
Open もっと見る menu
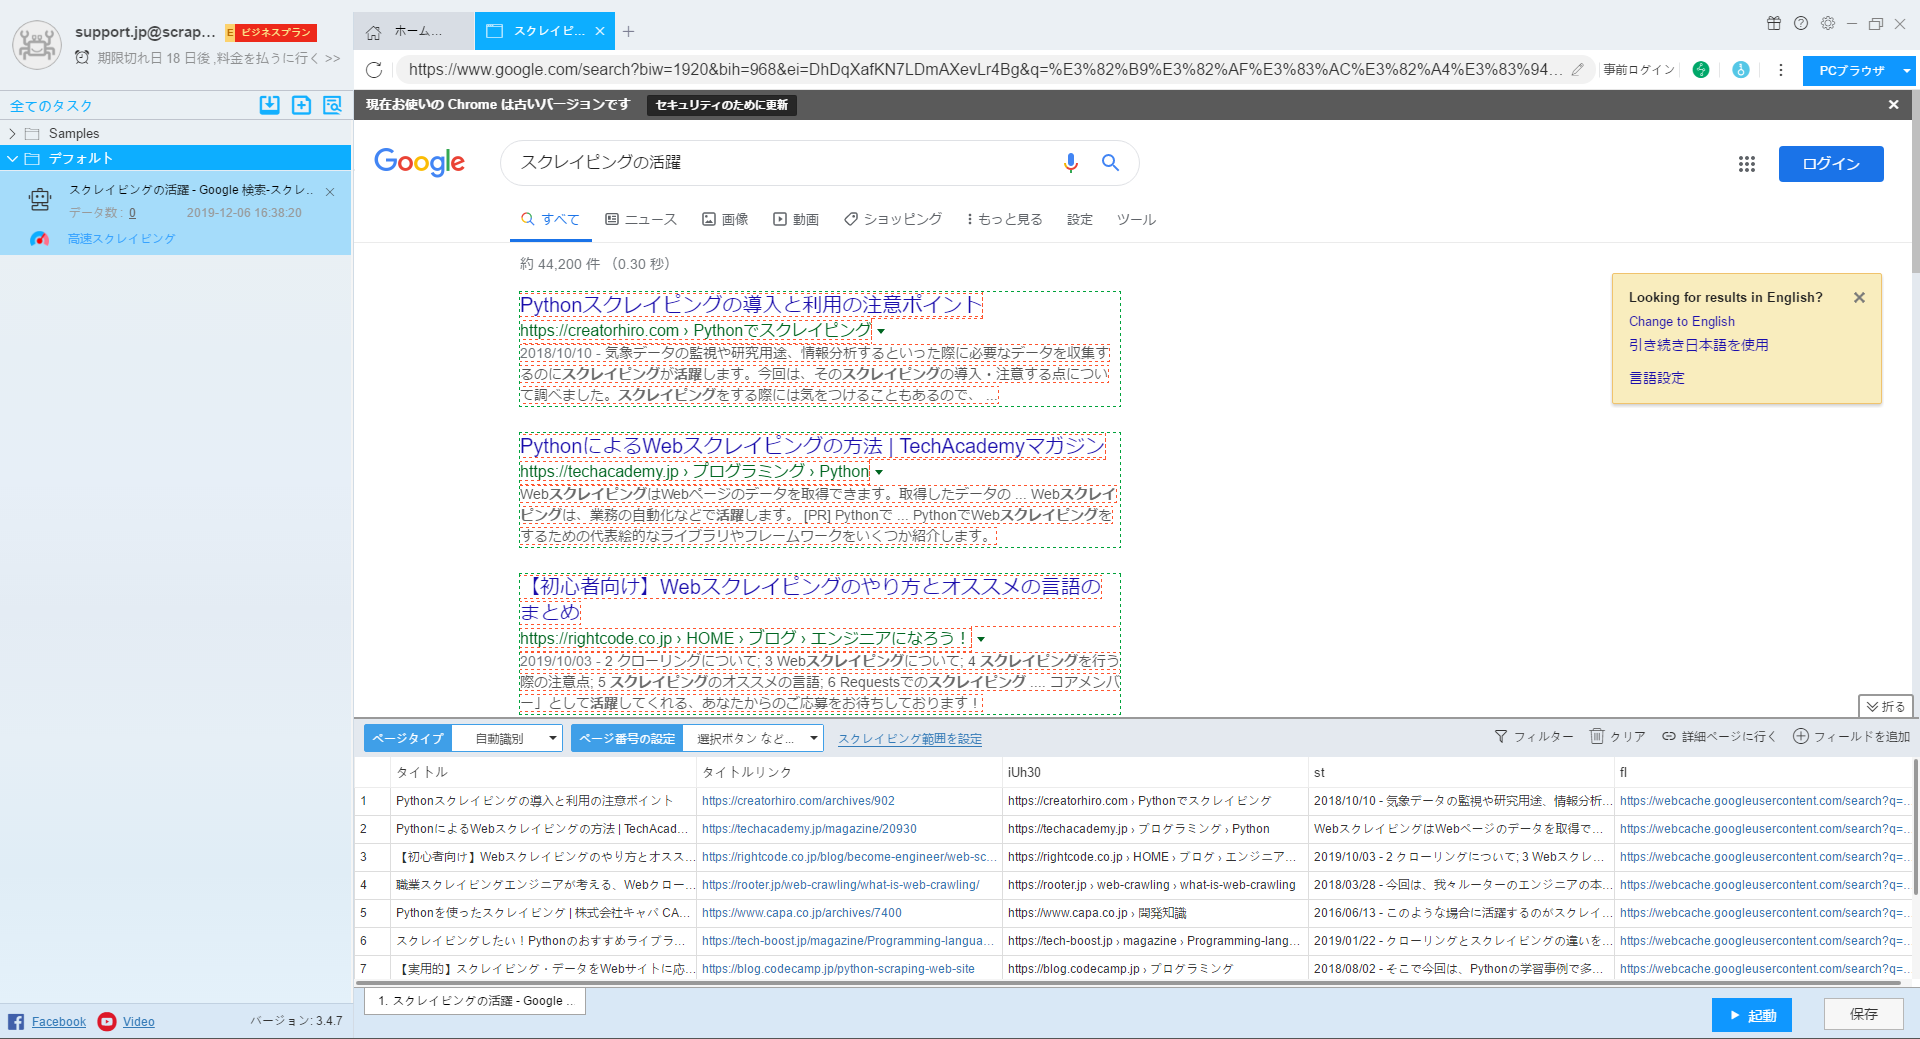(x=1004, y=219)
